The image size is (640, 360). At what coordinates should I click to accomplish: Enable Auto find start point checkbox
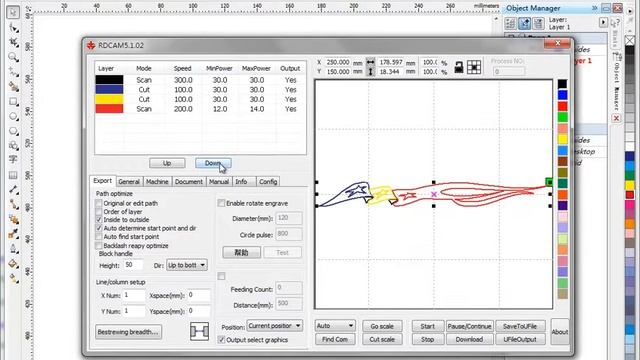[x=98, y=237]
